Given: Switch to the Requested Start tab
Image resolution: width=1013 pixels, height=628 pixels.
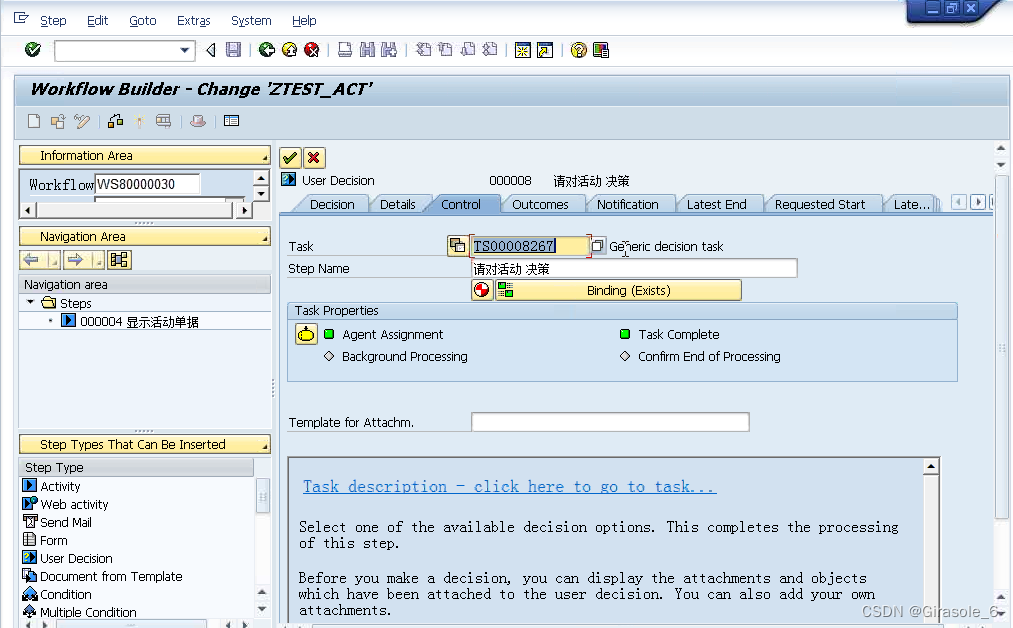Looking at the screenshot, I should click(x=820, y=204).
